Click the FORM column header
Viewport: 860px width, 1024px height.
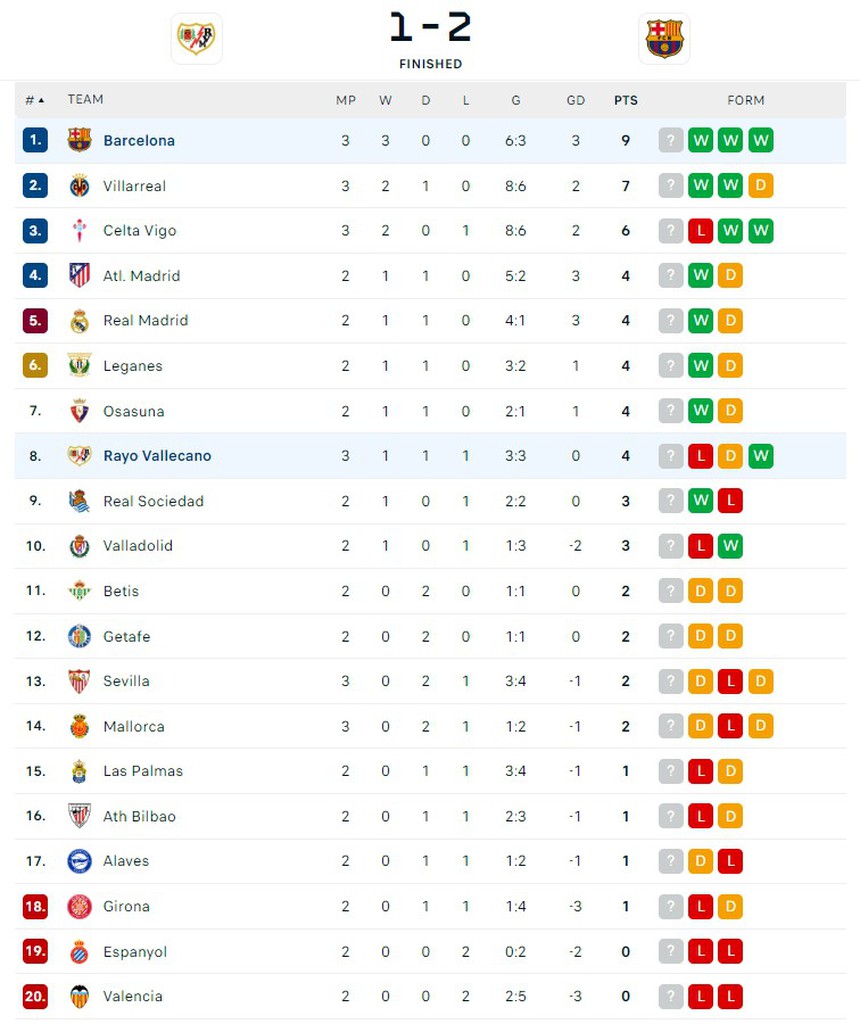pyautogui.click(x=746, y=100)
